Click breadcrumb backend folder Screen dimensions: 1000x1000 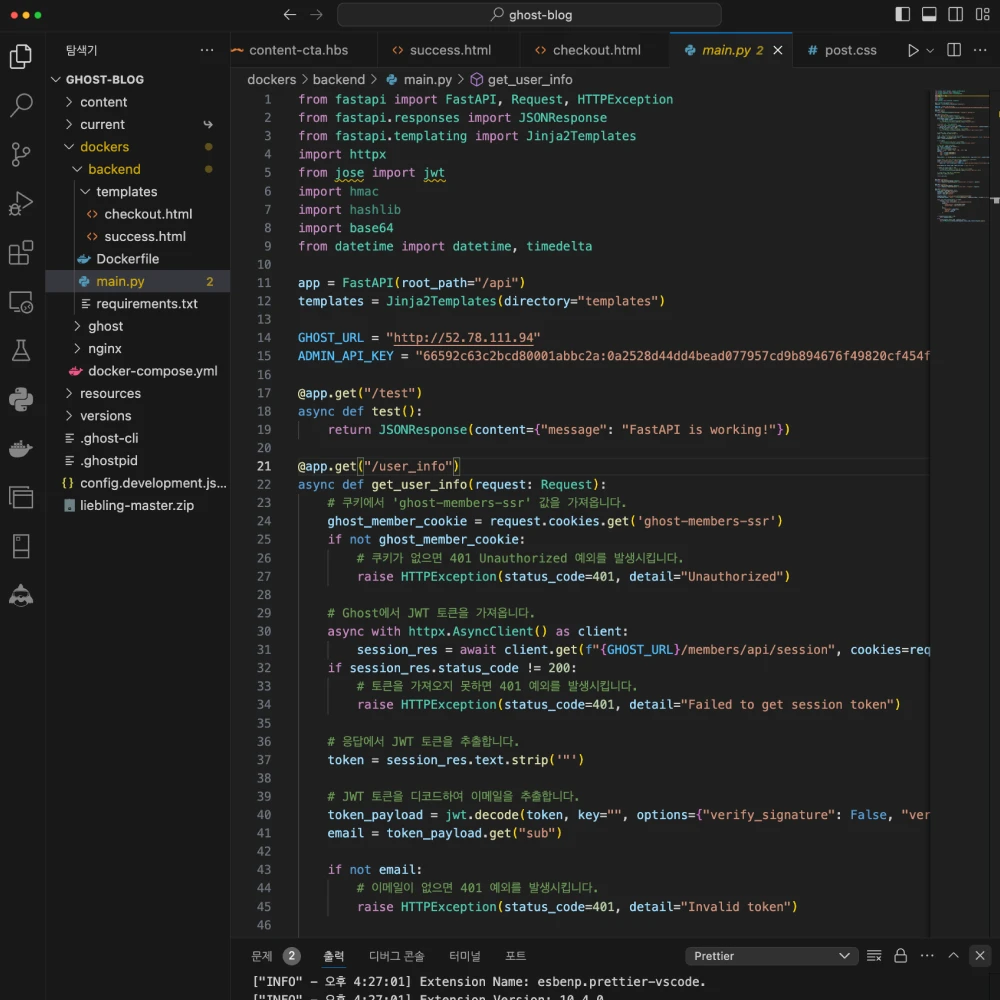[x=339, y=80]
